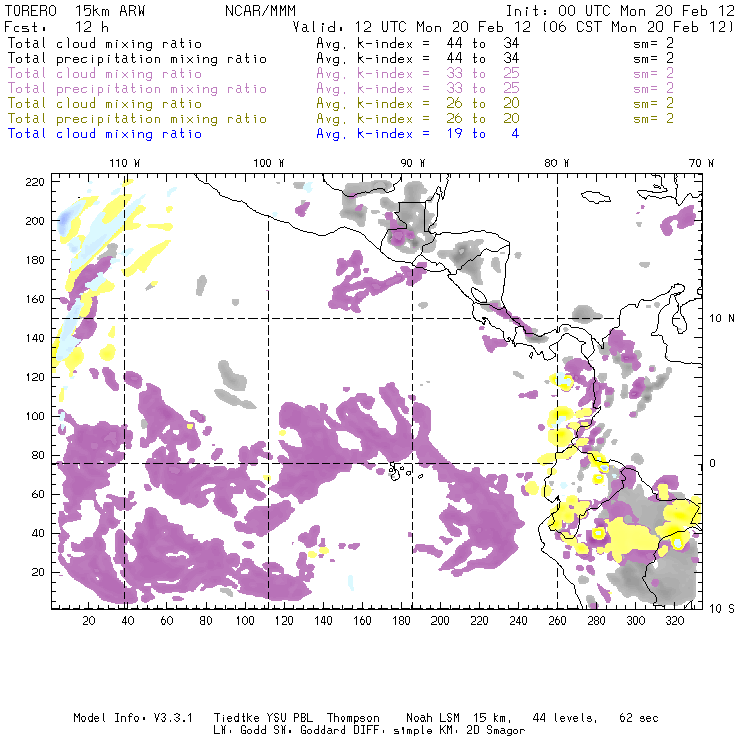Click purple 'Total cloud mixing ratio' legend row
This screenshot has width=740, height=740.
[105, 74]
